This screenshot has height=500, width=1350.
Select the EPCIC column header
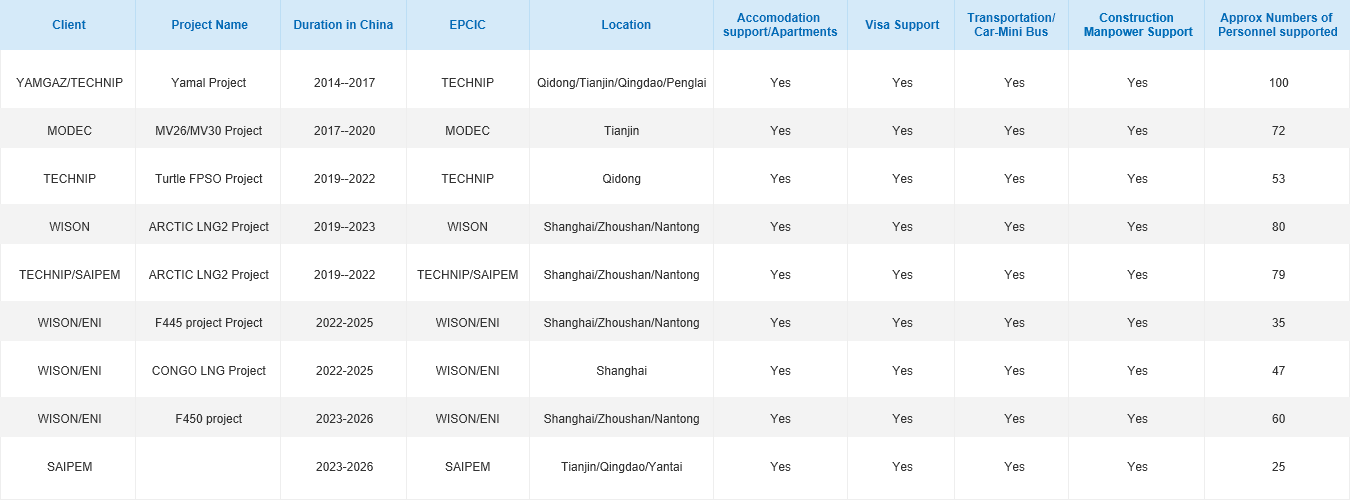pyautogui.click(x=467, y=25)
